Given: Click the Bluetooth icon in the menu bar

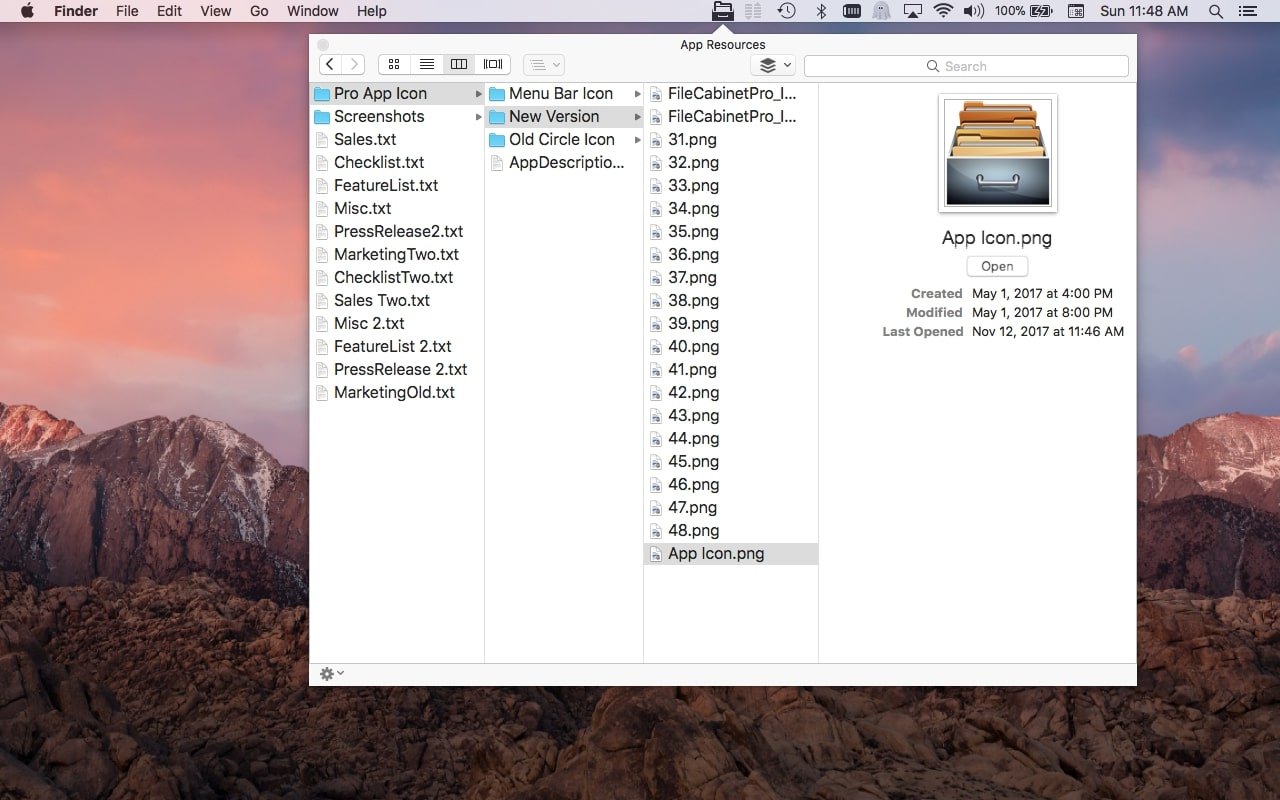Looking at the screenshot, I should point(822,11).
